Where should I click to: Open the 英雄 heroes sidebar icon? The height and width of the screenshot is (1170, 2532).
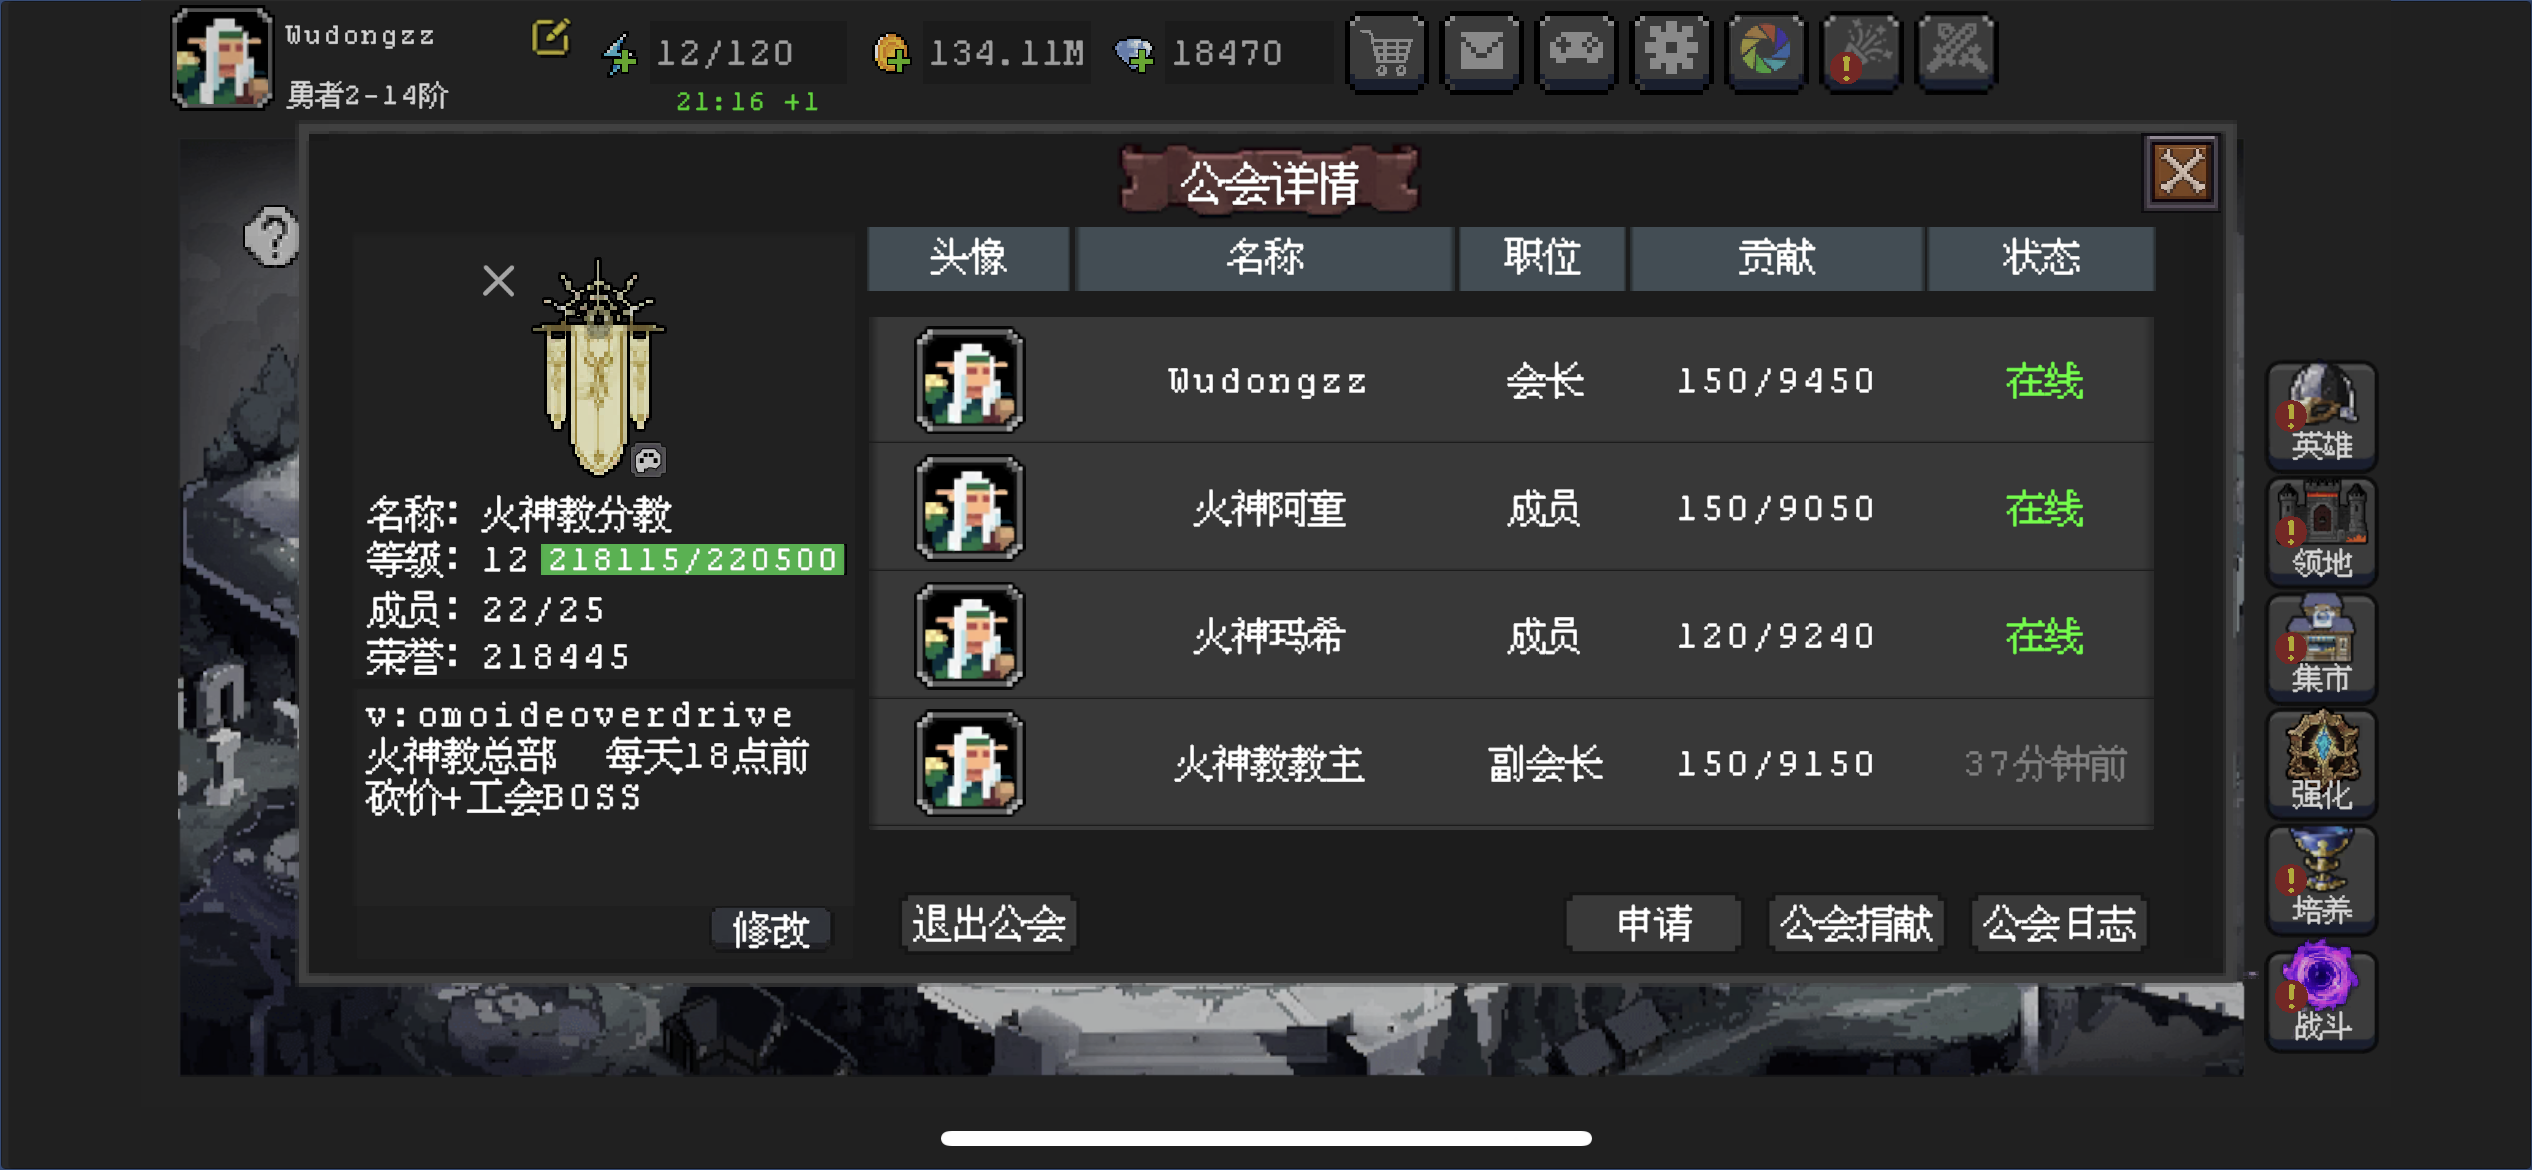pos(2321,415)
